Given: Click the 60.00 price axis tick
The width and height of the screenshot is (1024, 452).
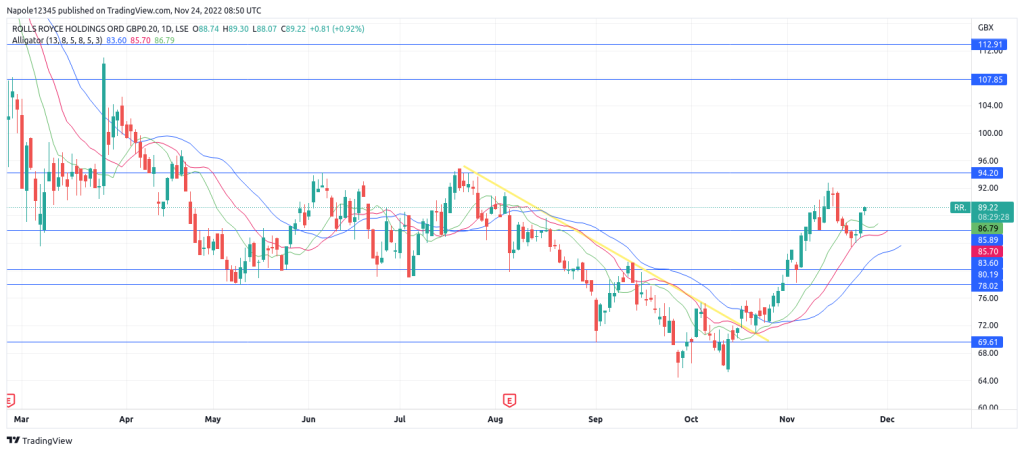Looking at the screenshot, I should (989, 408).
